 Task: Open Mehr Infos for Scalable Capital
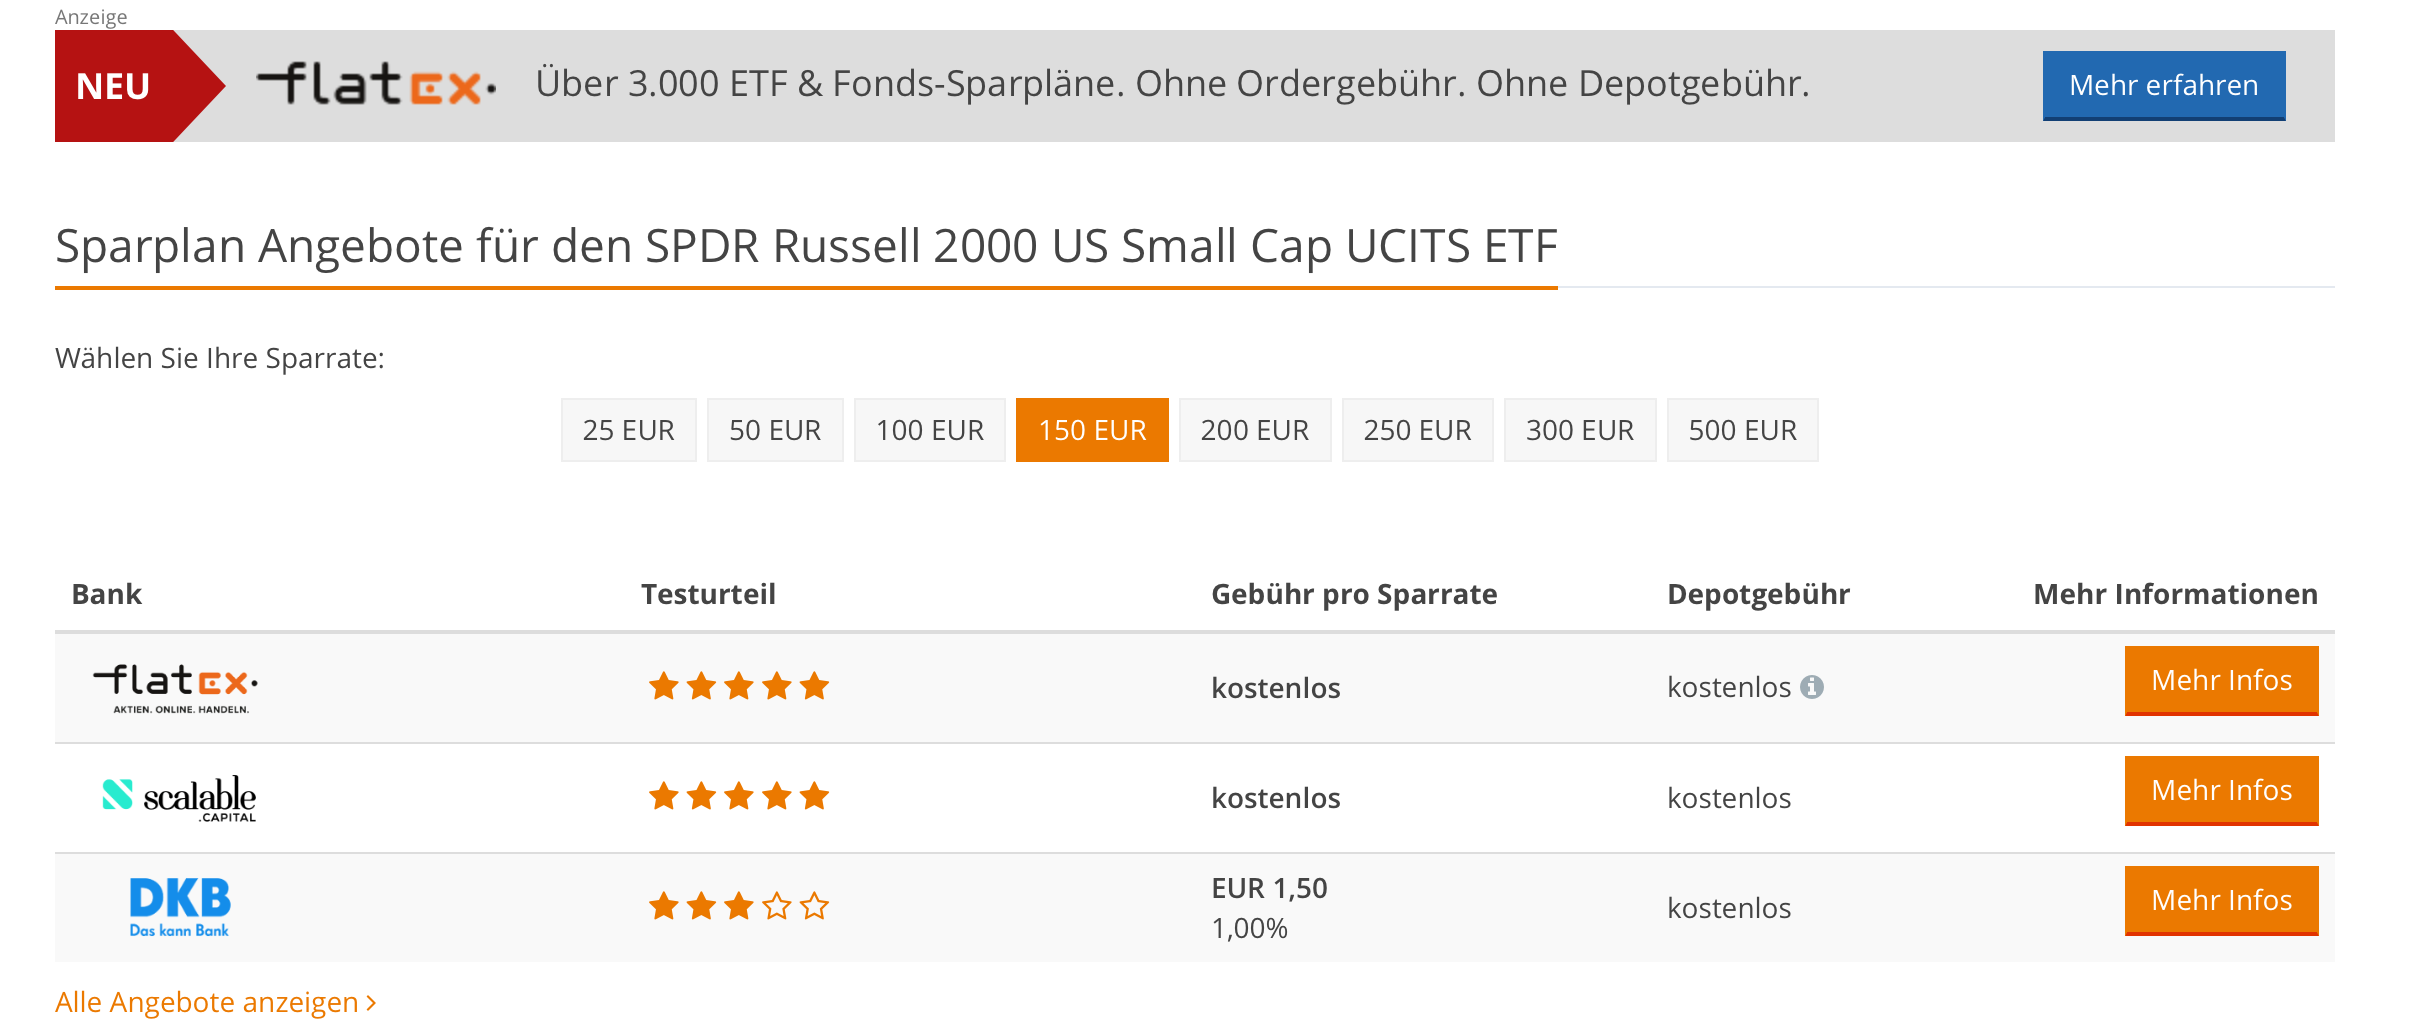(x=2221, y=791)
